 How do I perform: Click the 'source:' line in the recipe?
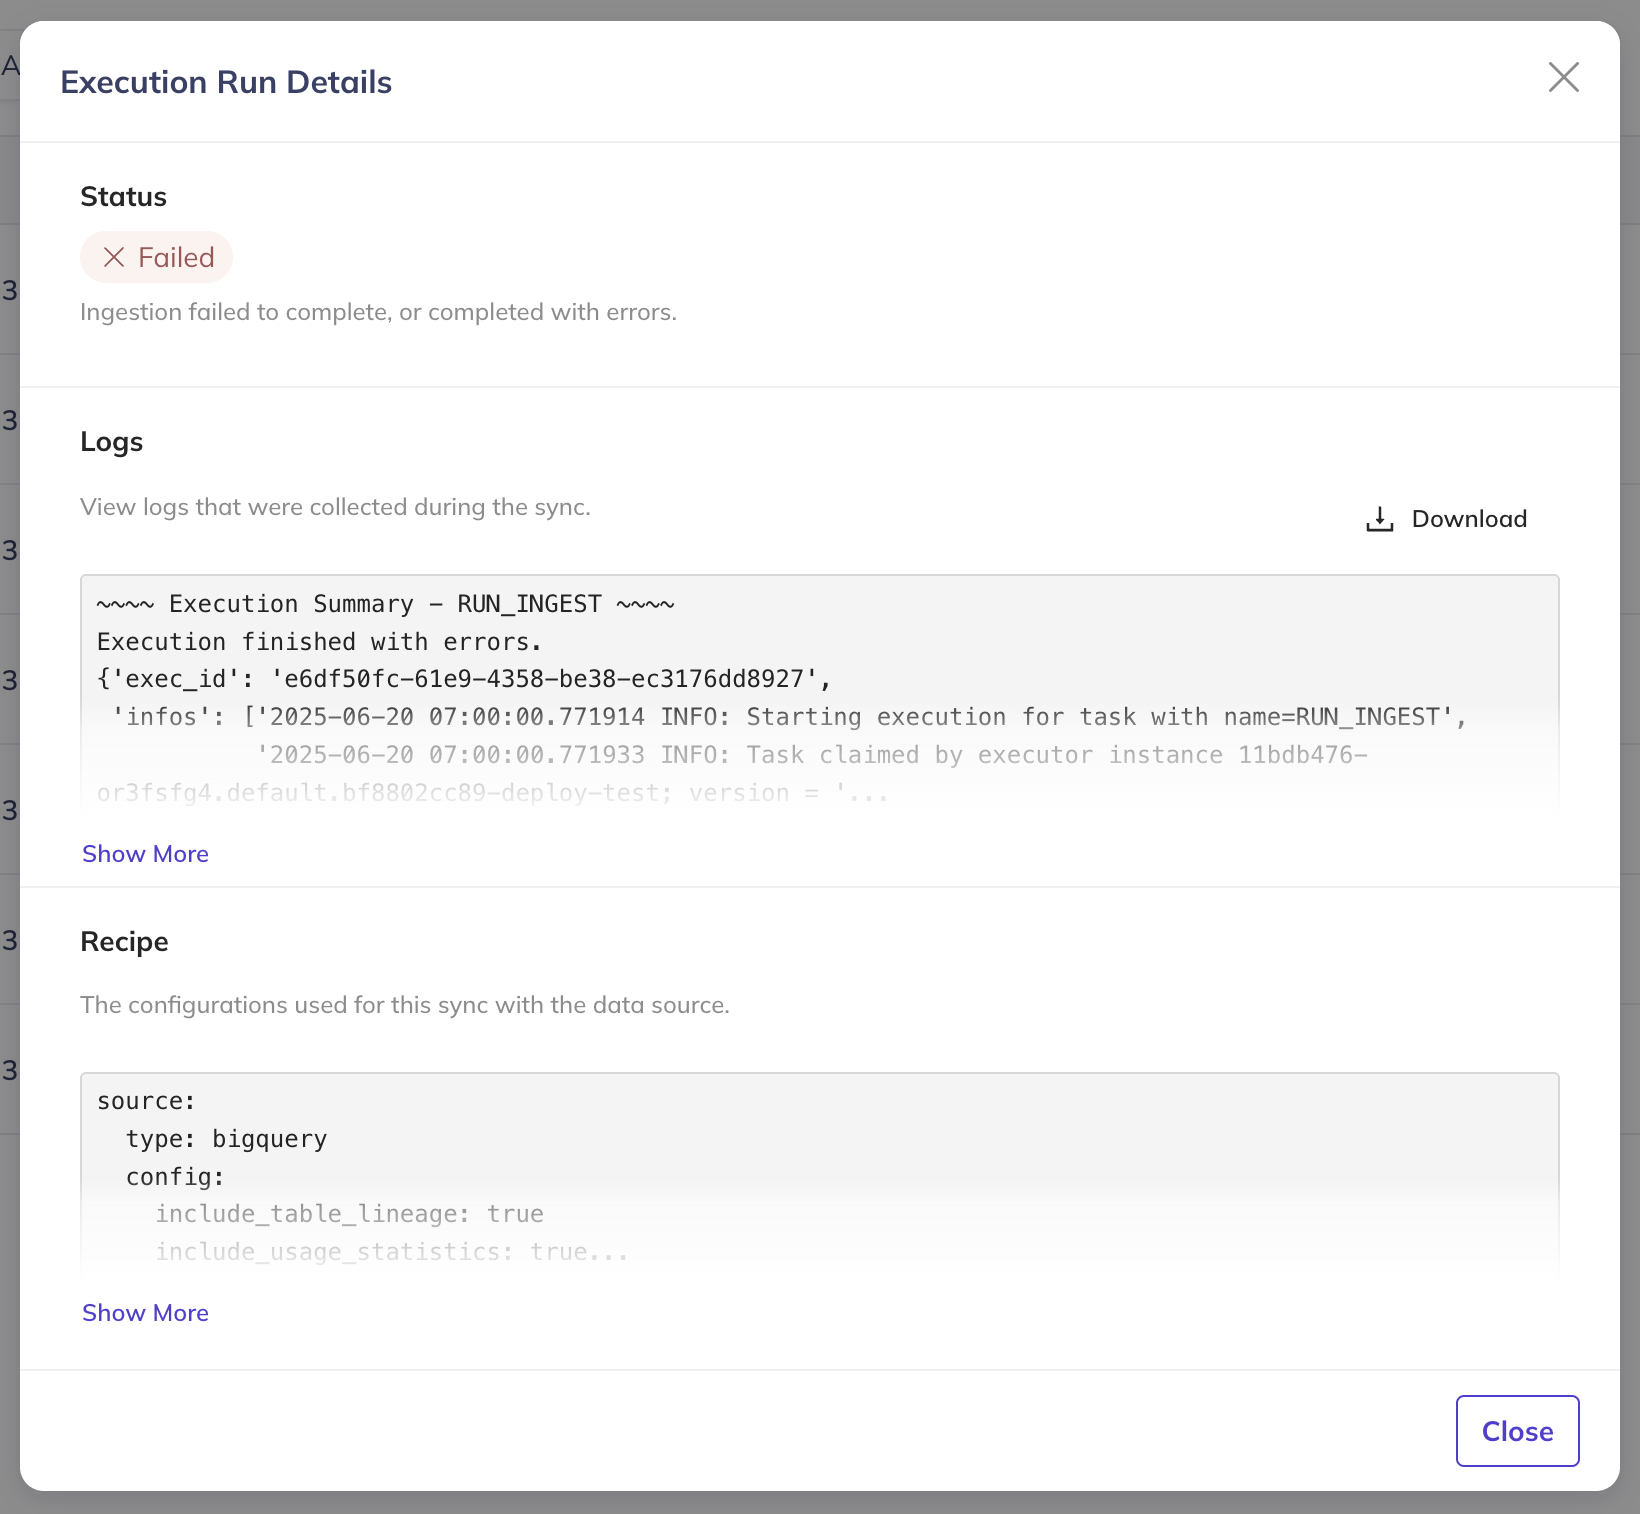coord(146,1101)
